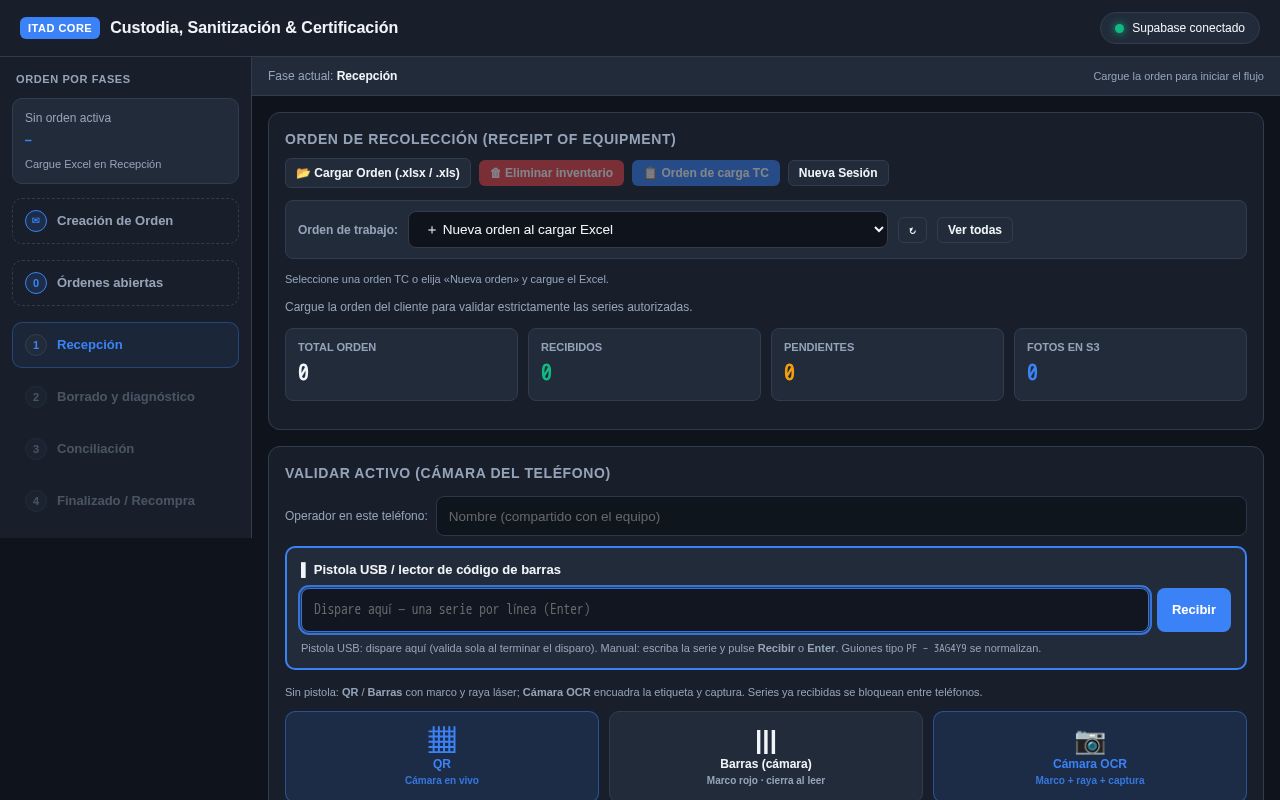Click the step 1 circle for Recepción

[36, 345]
